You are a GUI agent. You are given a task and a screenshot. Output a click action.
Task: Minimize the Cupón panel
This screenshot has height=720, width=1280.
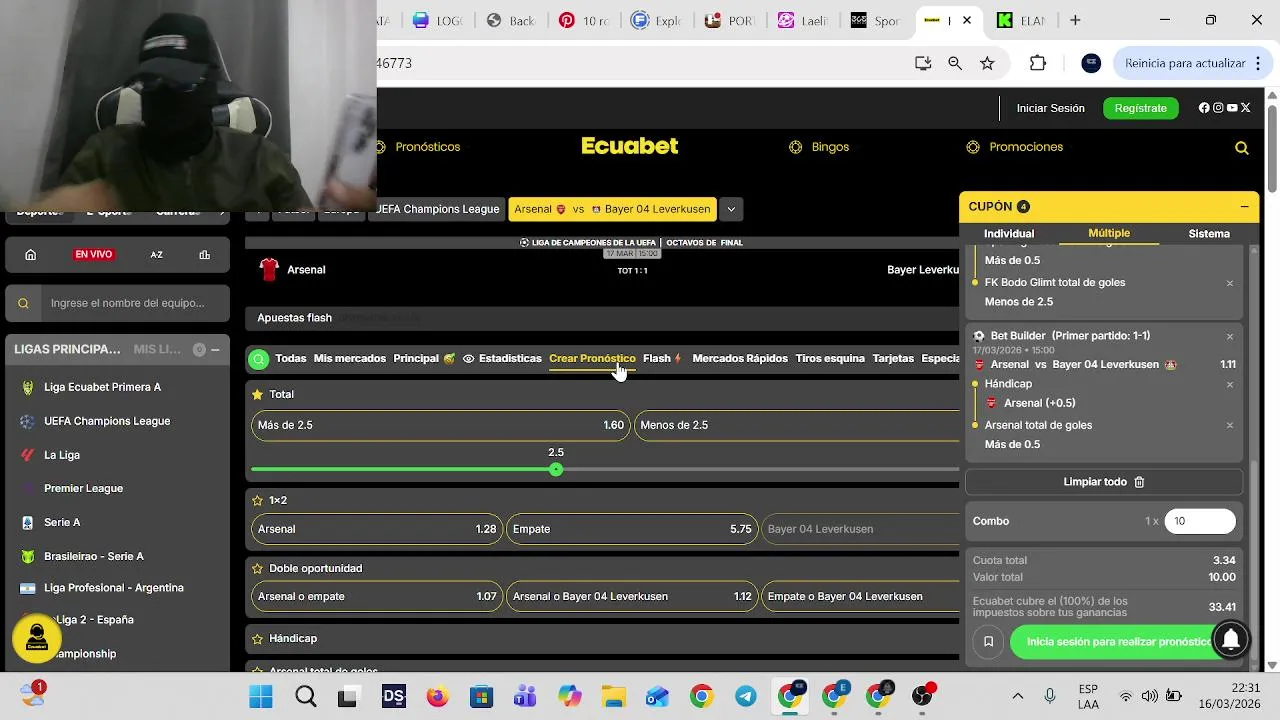coord(1244,207)
